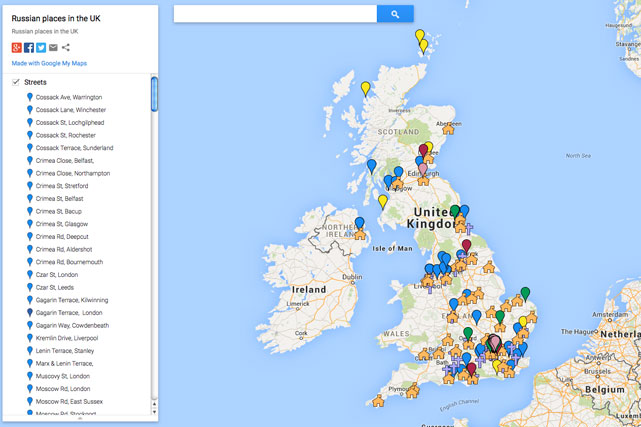Click green pin near Oxford

(468, 333)
